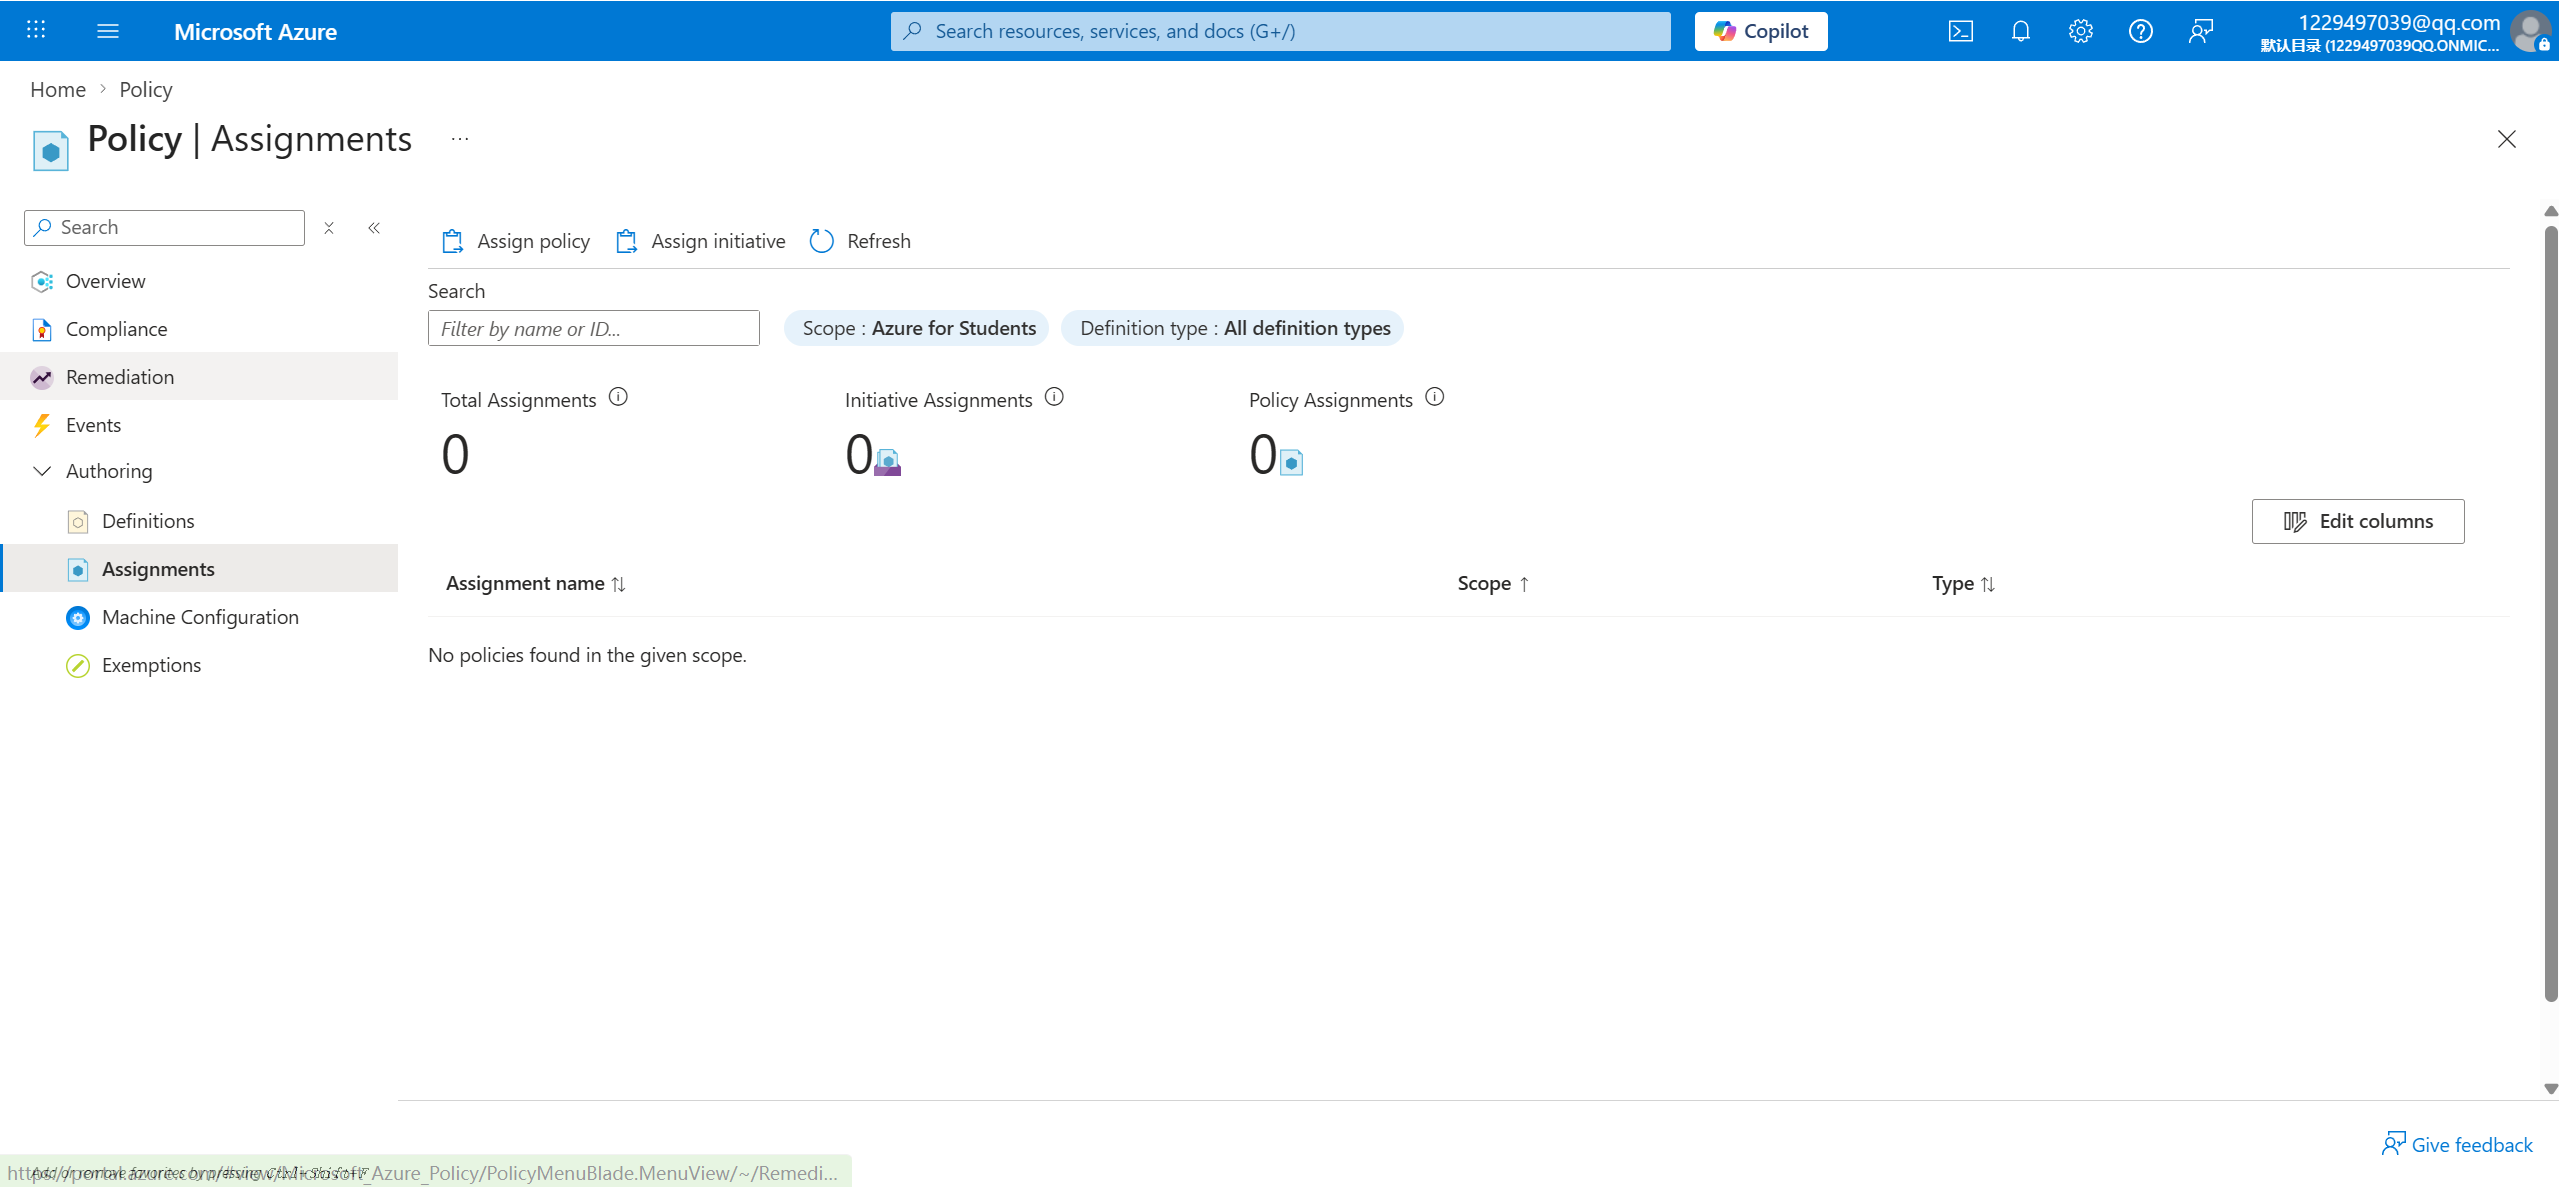Focus the sidebar Search box
This screenshot has width=2559, height=1187.
point(165,228)
